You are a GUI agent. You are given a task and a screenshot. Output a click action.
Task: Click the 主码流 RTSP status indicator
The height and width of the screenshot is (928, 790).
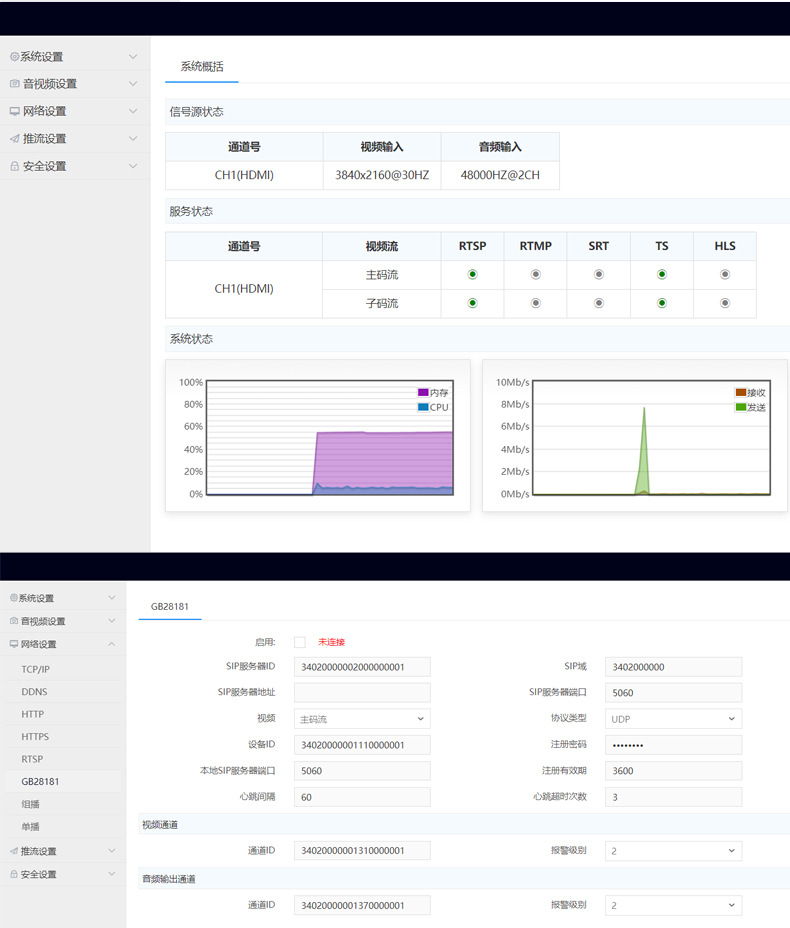coord(472,275)
